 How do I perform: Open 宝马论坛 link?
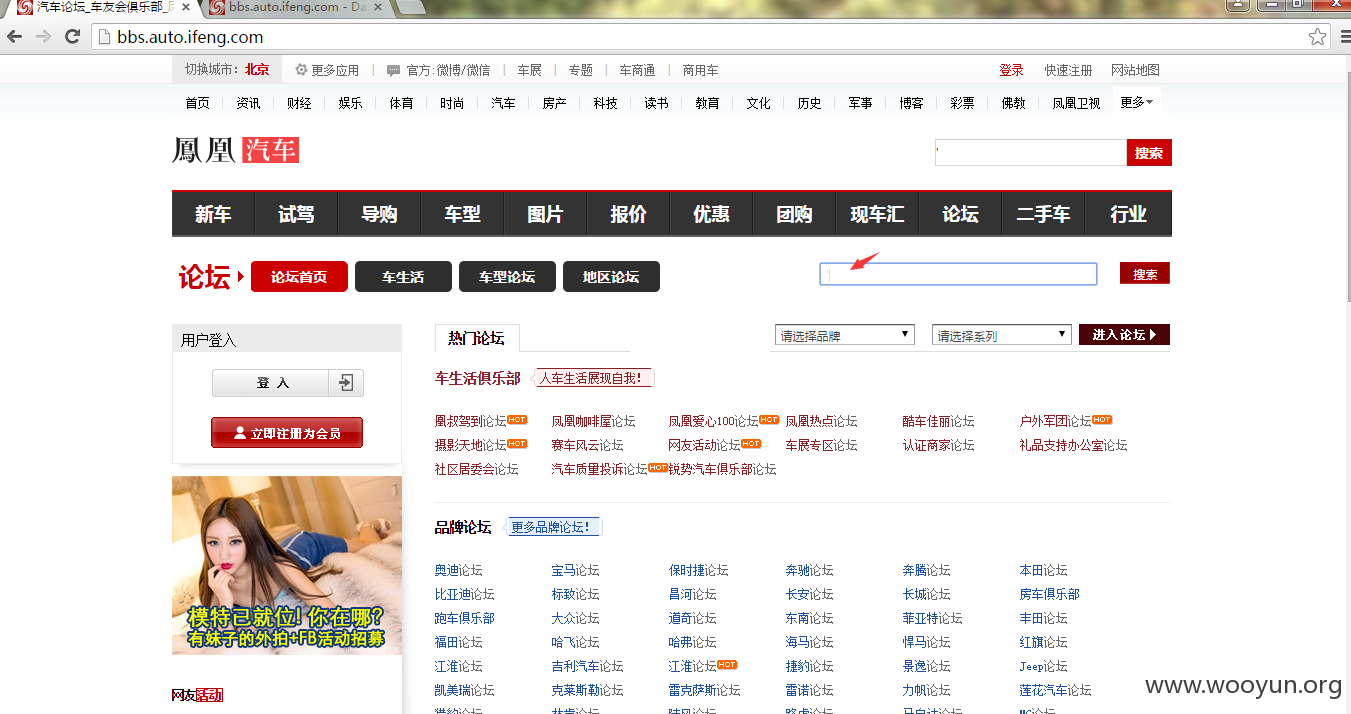click(575, 570)
